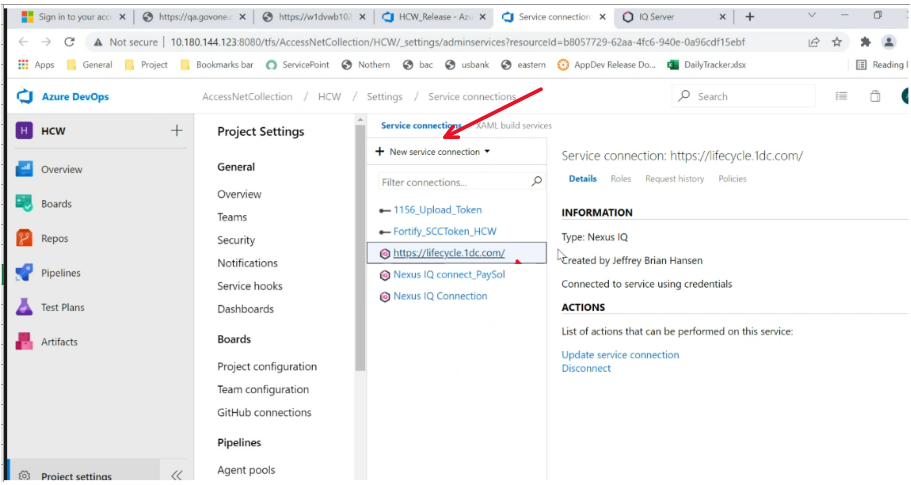This screenshot has width=911, height=485.
Task: Open the browser tab search chevron
Action: coord(811,16)
